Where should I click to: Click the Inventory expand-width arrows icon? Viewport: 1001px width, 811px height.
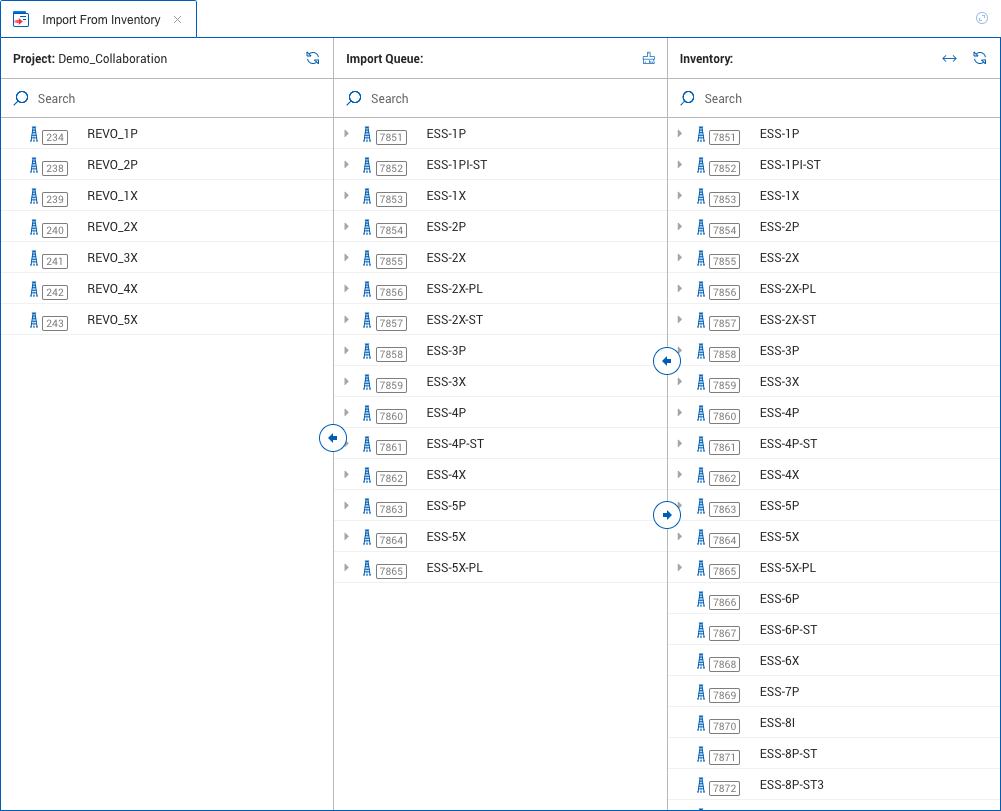pyautogui.click(x=949, y=59)
